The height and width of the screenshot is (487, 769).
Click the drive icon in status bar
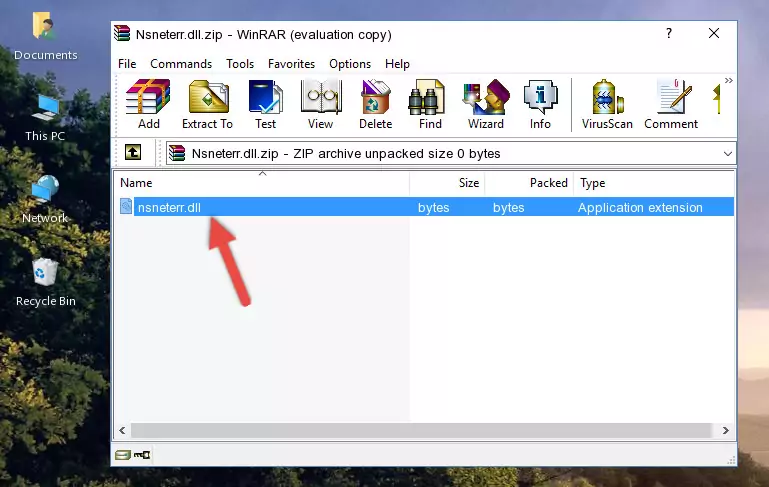pos(123,455)
